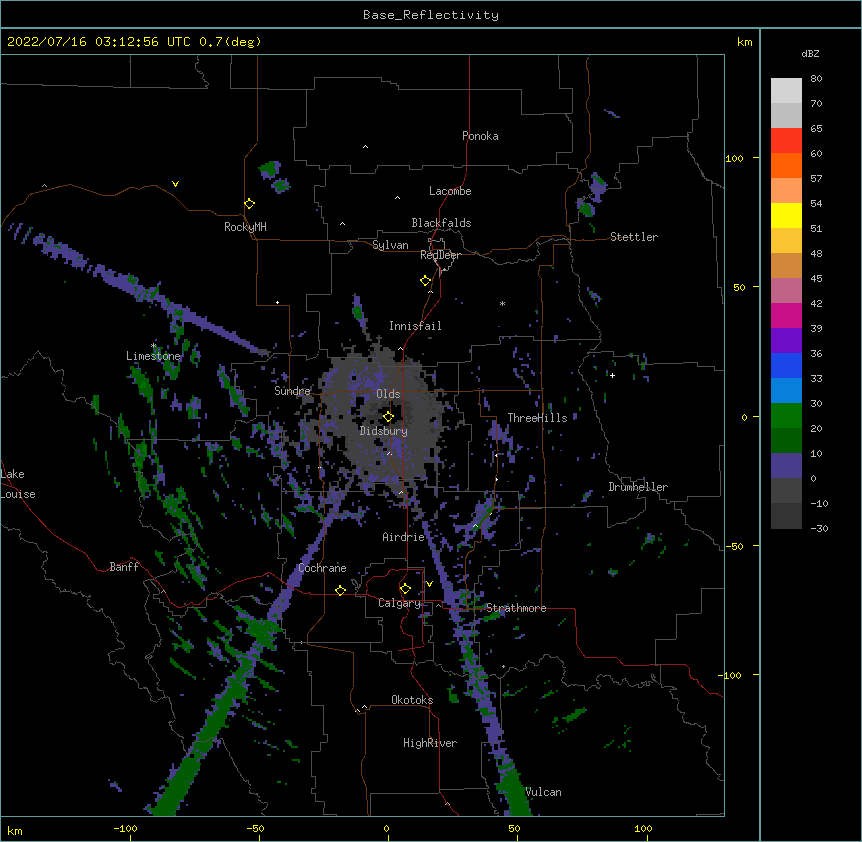The image size is (862, 842).
Task: Click the -30 value on the dBZ legend
Action: 819,529
